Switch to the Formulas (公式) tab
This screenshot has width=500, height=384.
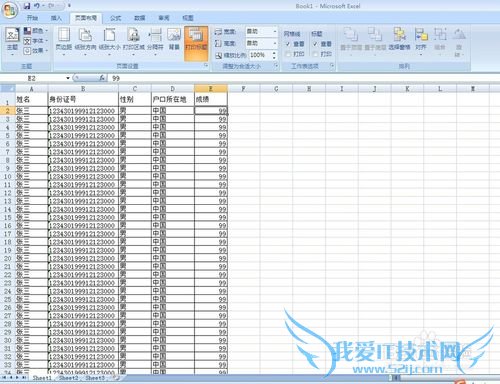point(115,18)
